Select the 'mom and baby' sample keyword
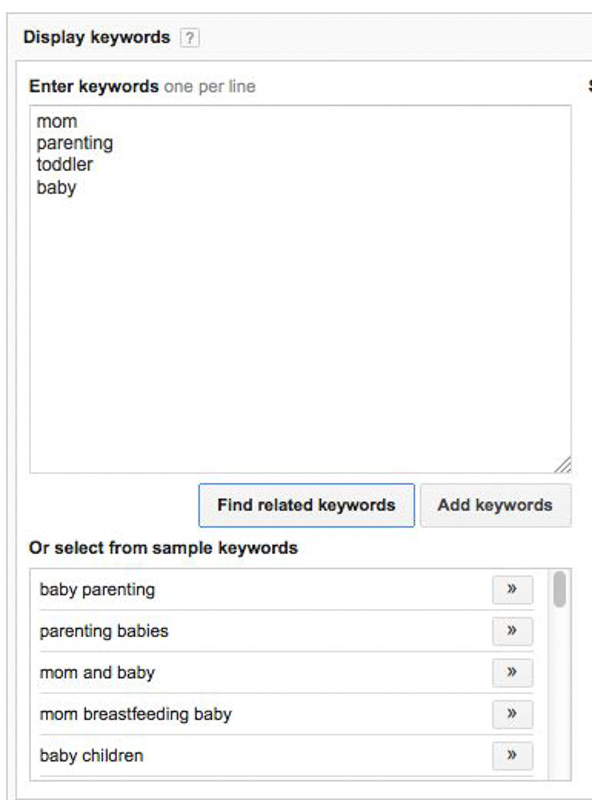This screenshot has height=800, width=592. coord(97,673)
